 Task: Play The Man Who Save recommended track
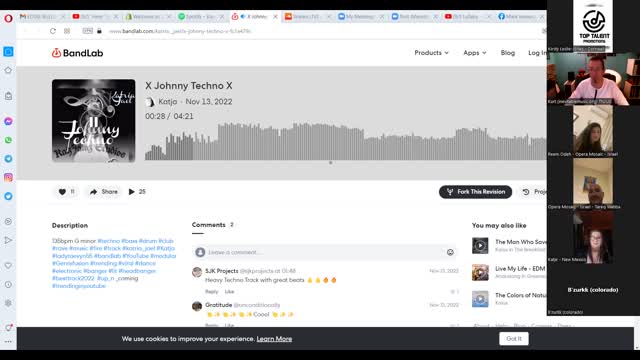pyautogui.click(x=480, y=246)
